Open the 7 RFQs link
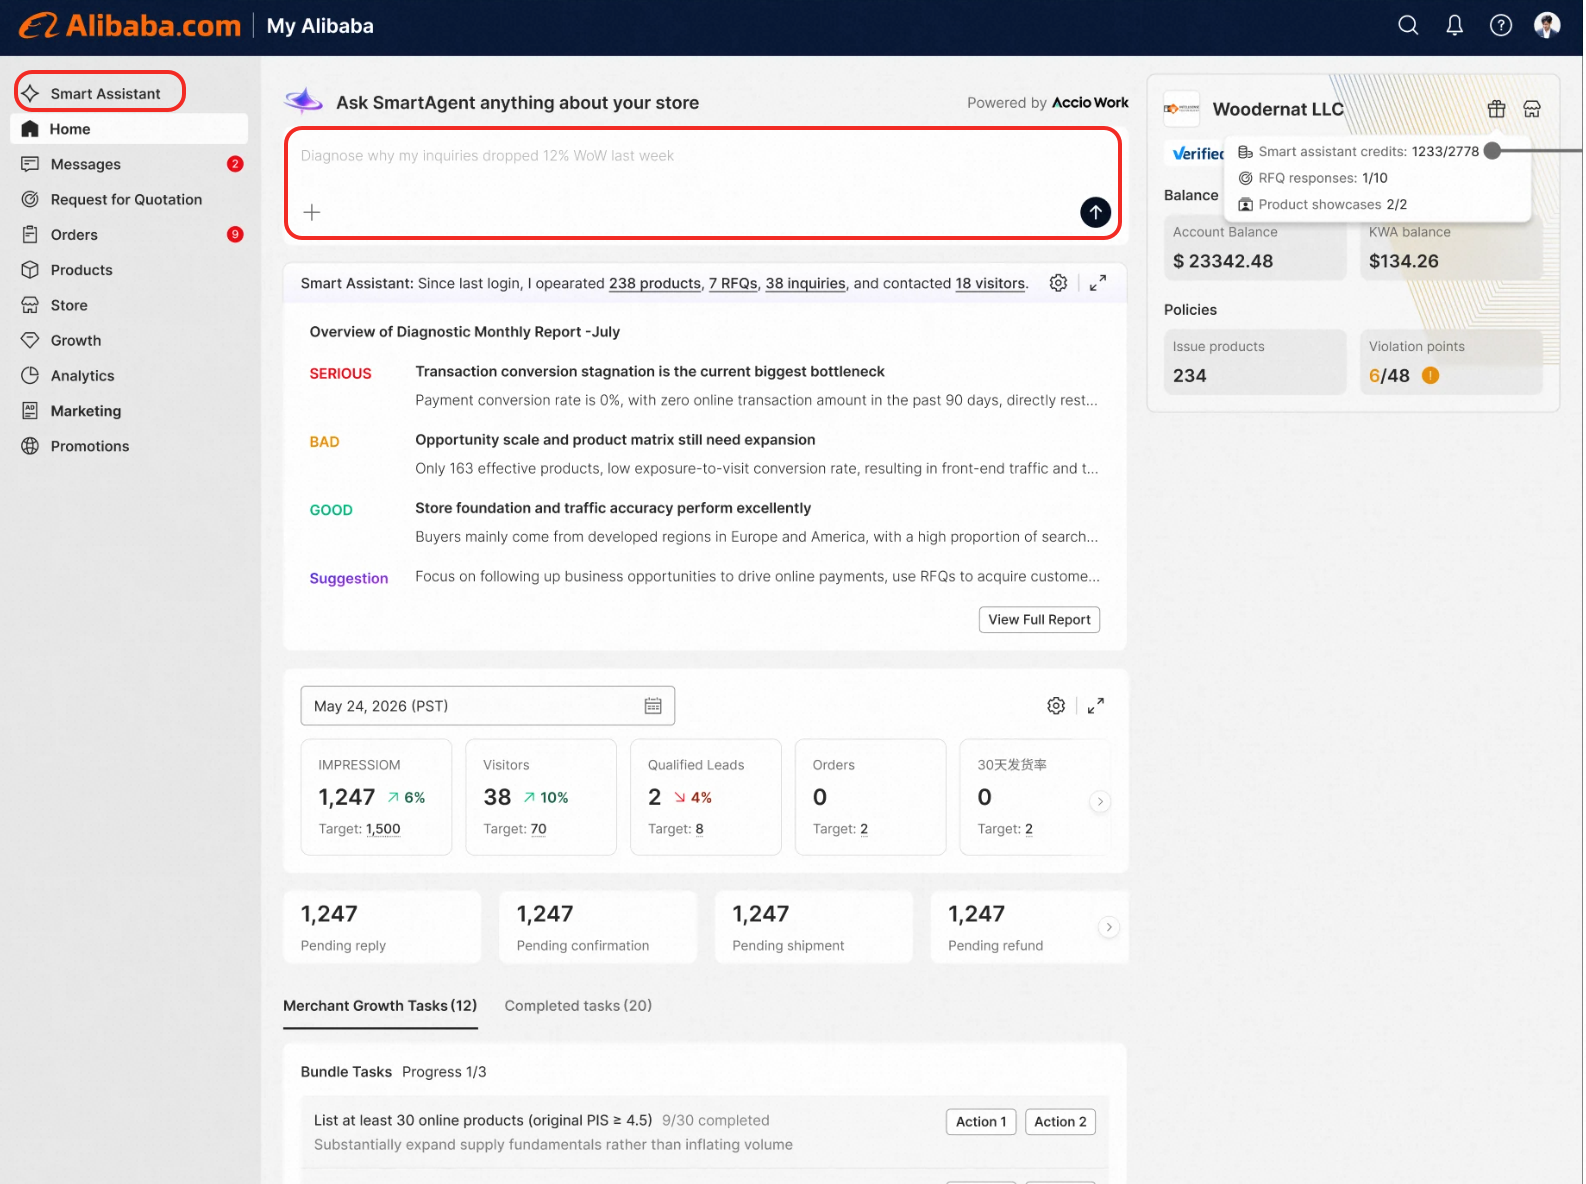 click(x=733, y=283)
